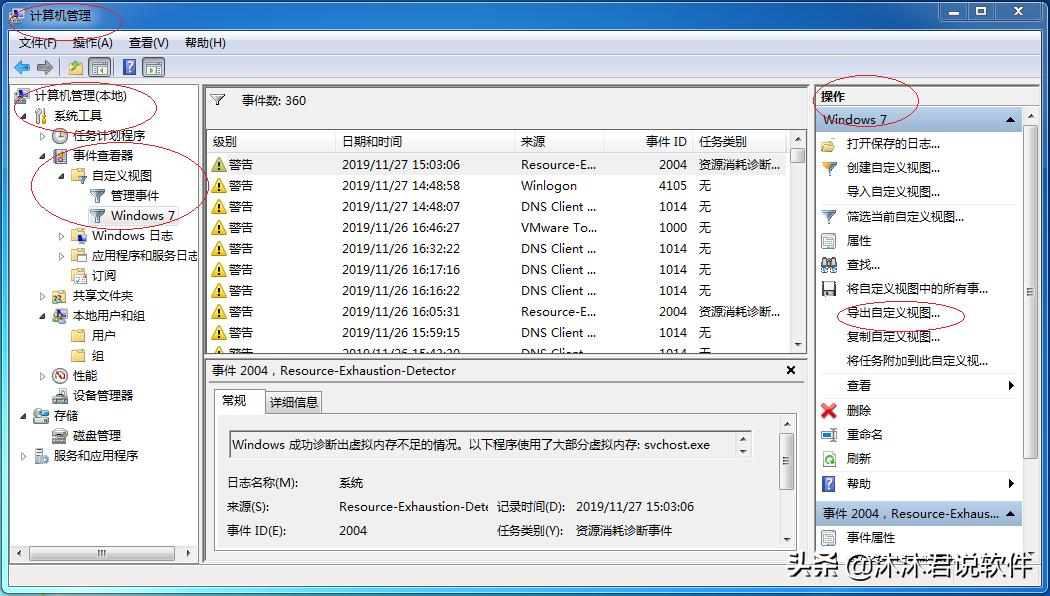Click the 查找 binoculars icon

click(x=830, y=263)
